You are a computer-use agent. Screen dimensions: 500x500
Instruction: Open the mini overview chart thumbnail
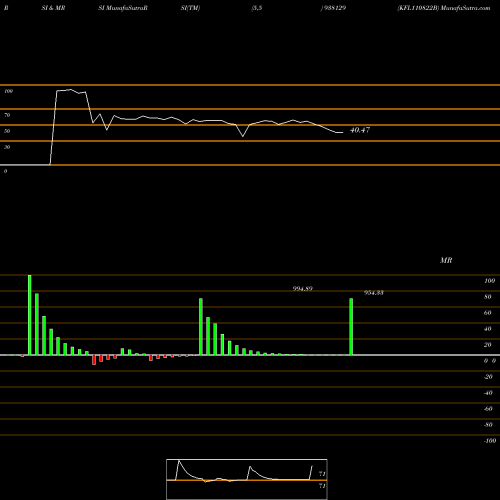click(x=247, y=479)
